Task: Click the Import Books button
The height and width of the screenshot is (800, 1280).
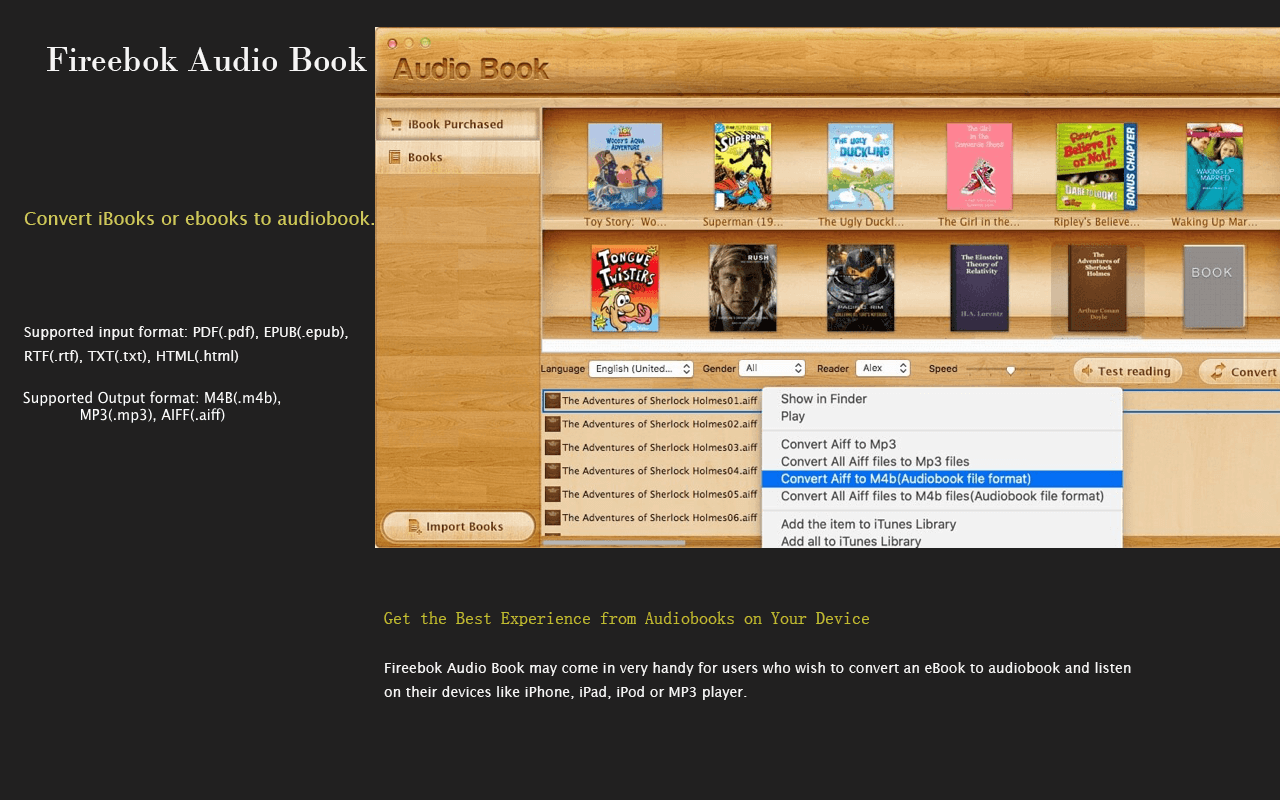Action: (458, 527)
